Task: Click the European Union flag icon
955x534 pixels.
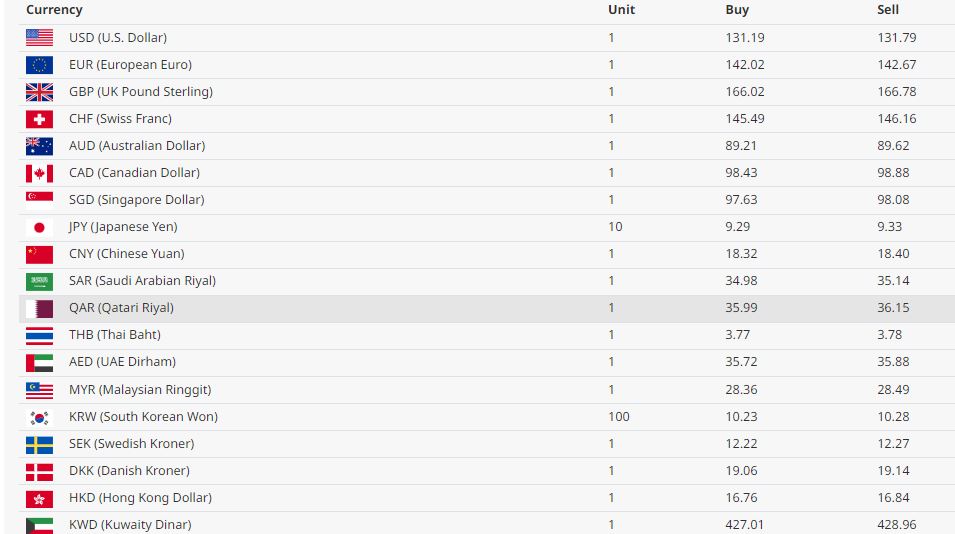Action: coord(39,65)
